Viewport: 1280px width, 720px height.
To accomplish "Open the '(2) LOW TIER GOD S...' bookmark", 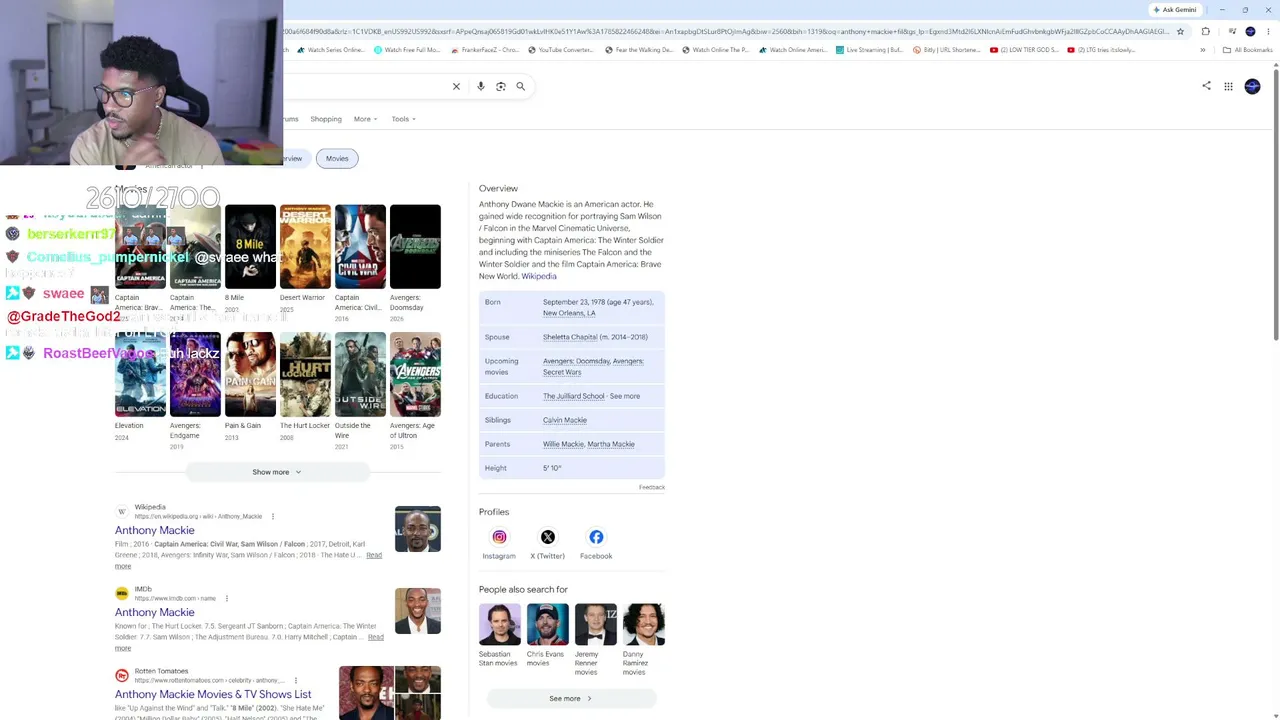I will [x=1024, y=50].
